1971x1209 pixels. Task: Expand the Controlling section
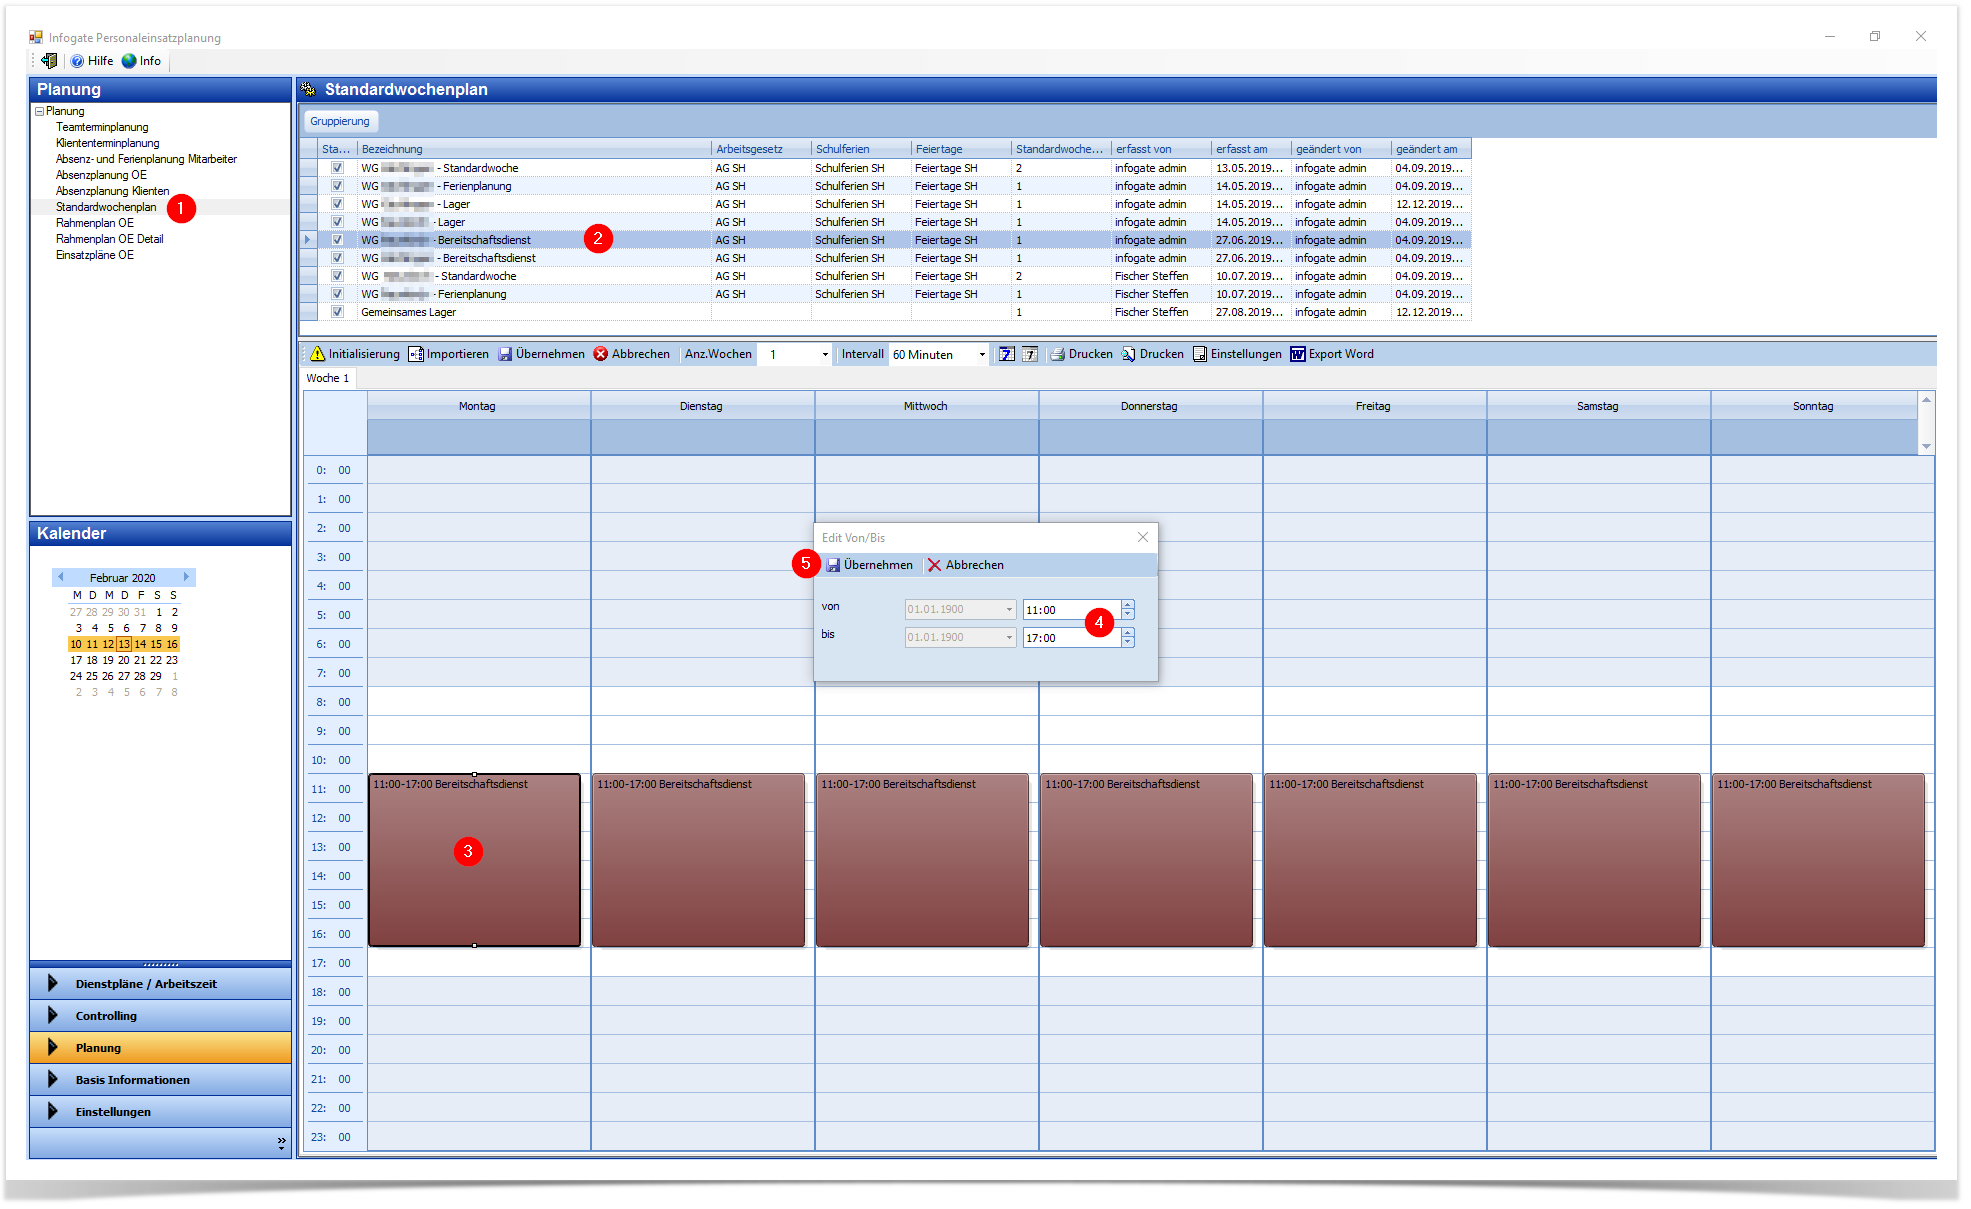(160, 1016)
